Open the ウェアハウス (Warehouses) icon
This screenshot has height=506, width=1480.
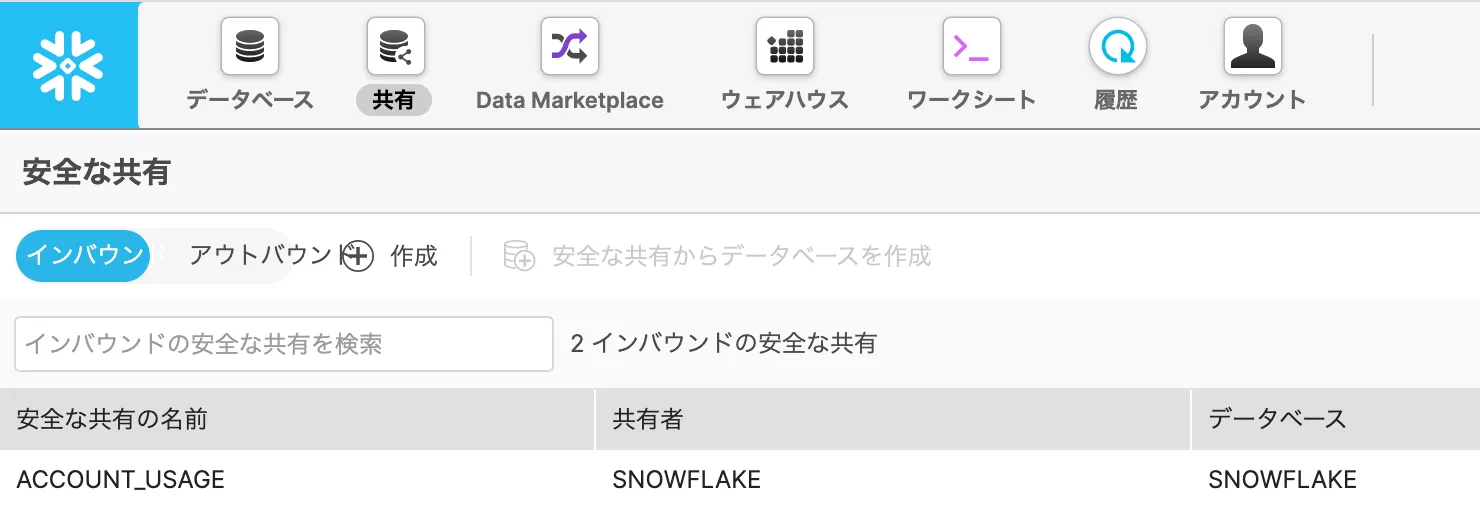pyautogui.click(x=784, y=47)
